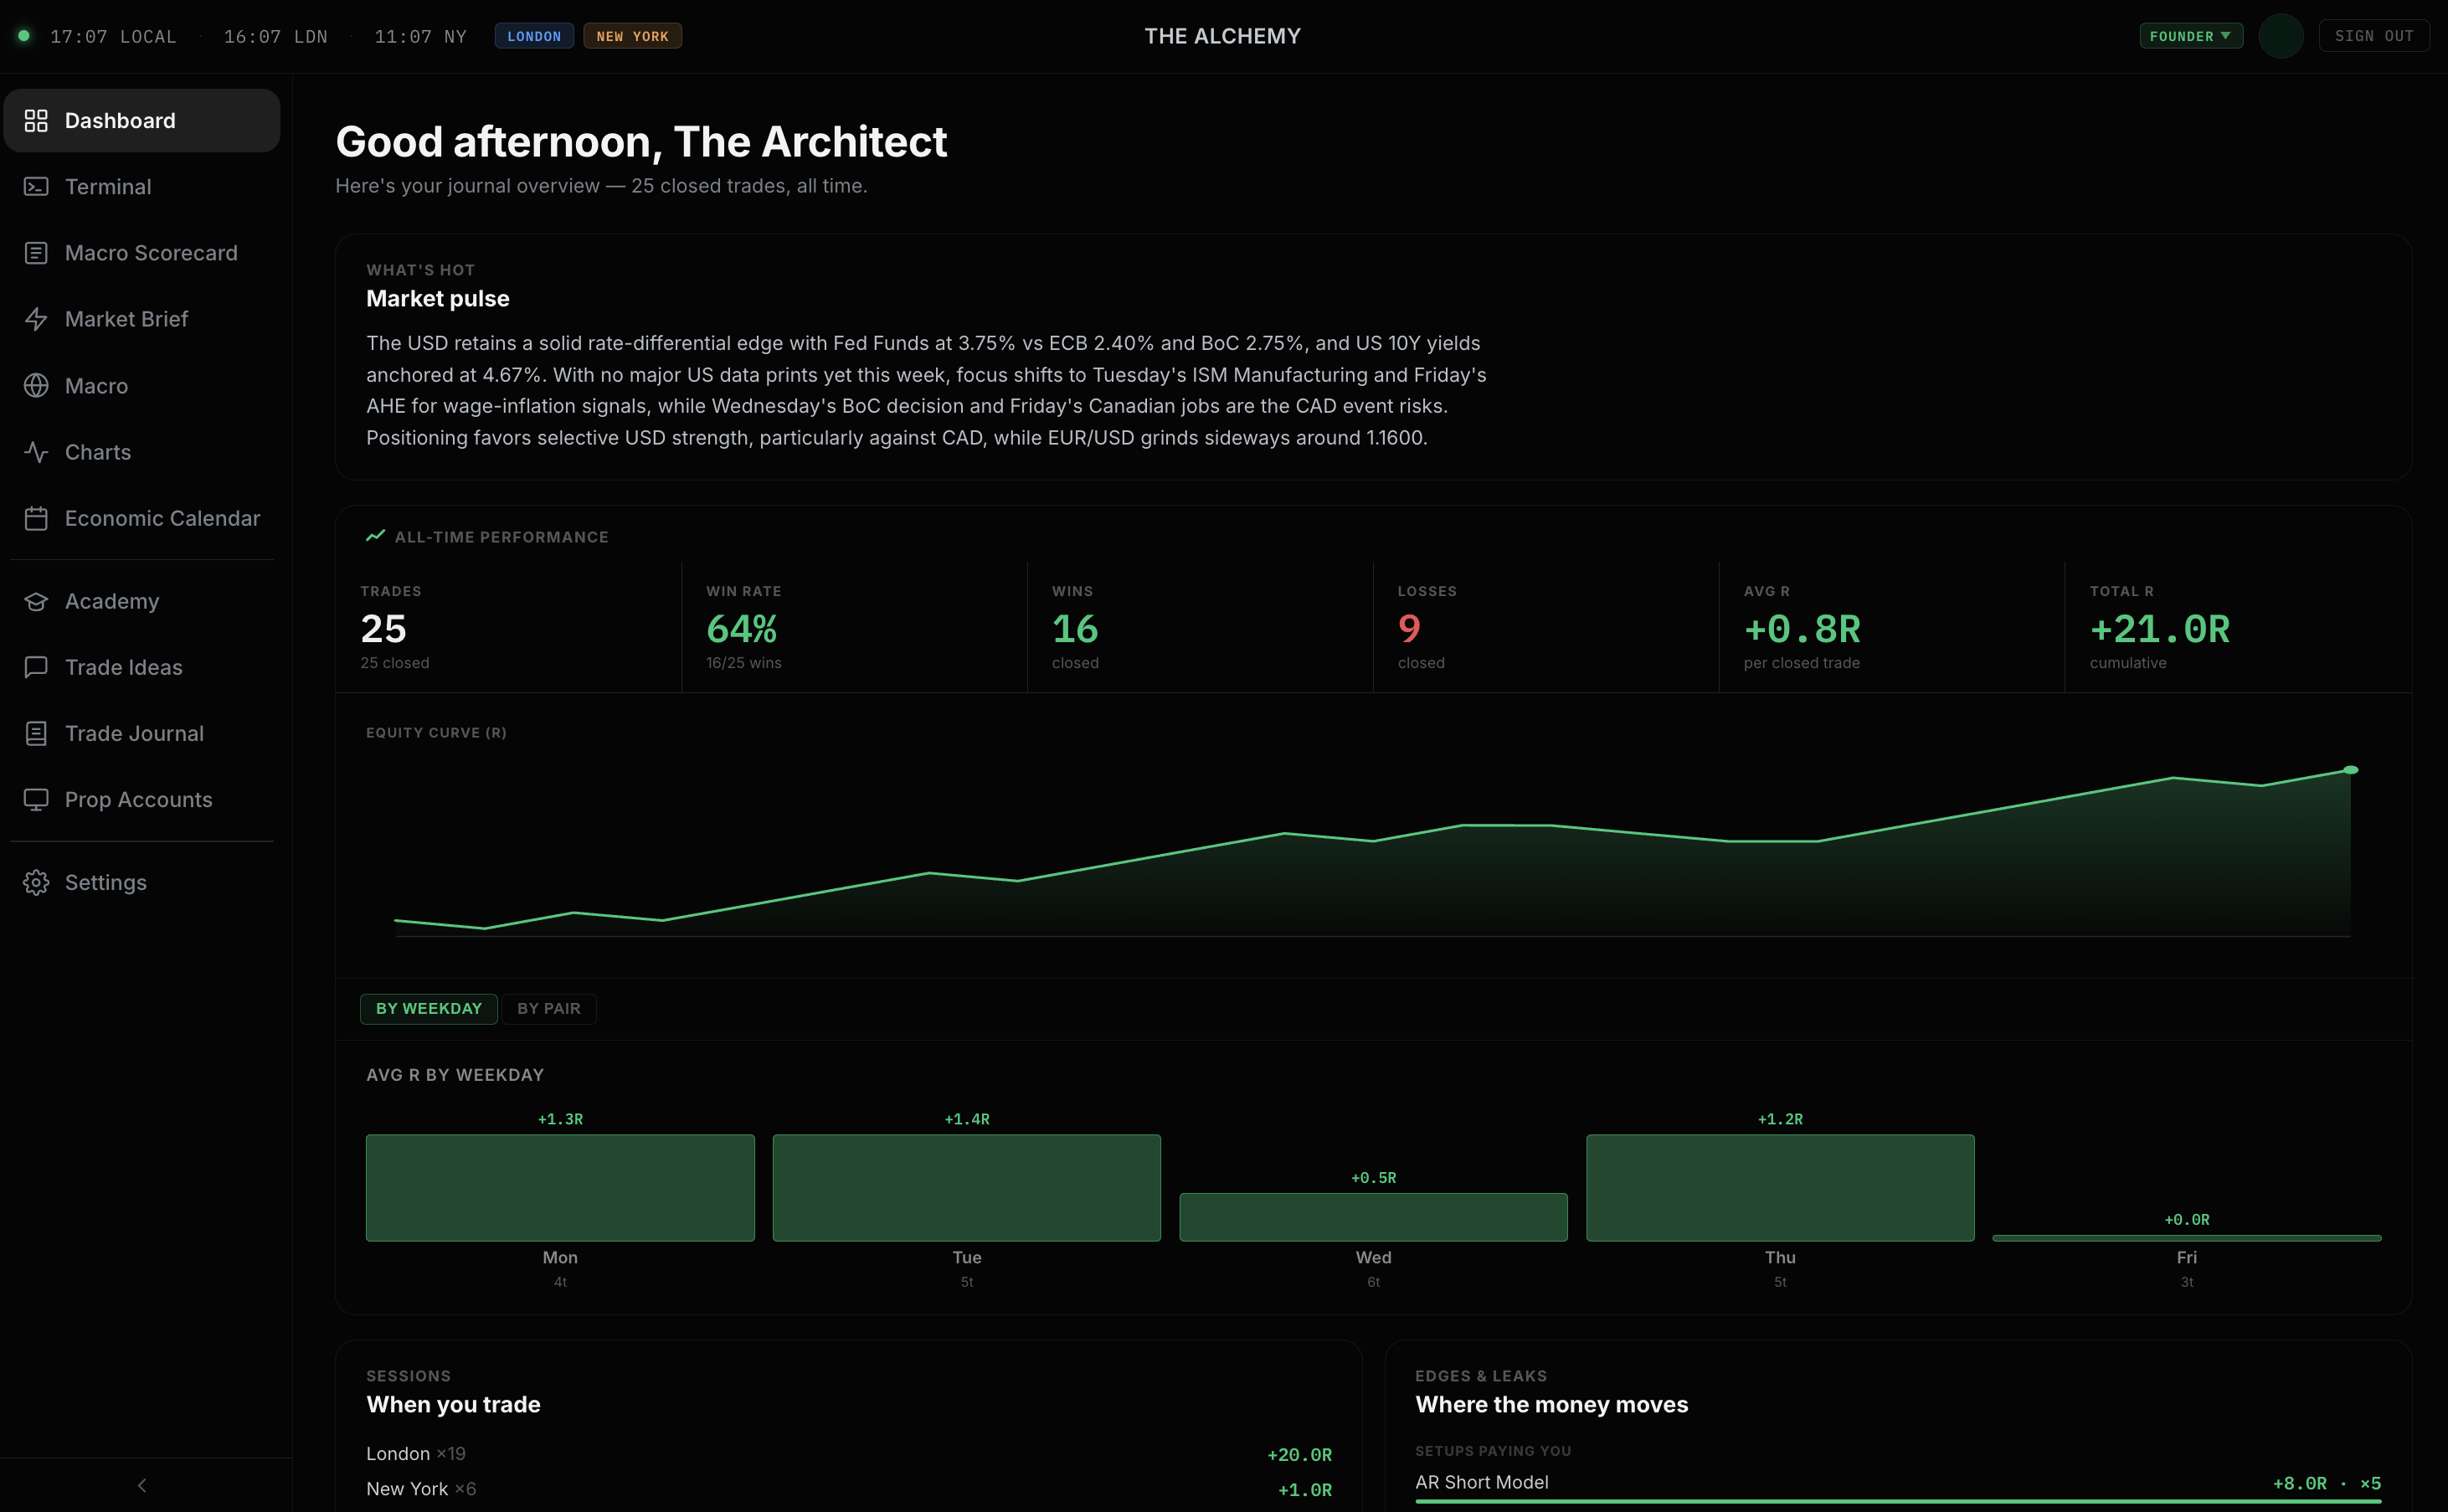The width and height of the screenshot is (2448, 1512).
Task: Click the Avg R +0.8R value
Action: point(1802,629)
